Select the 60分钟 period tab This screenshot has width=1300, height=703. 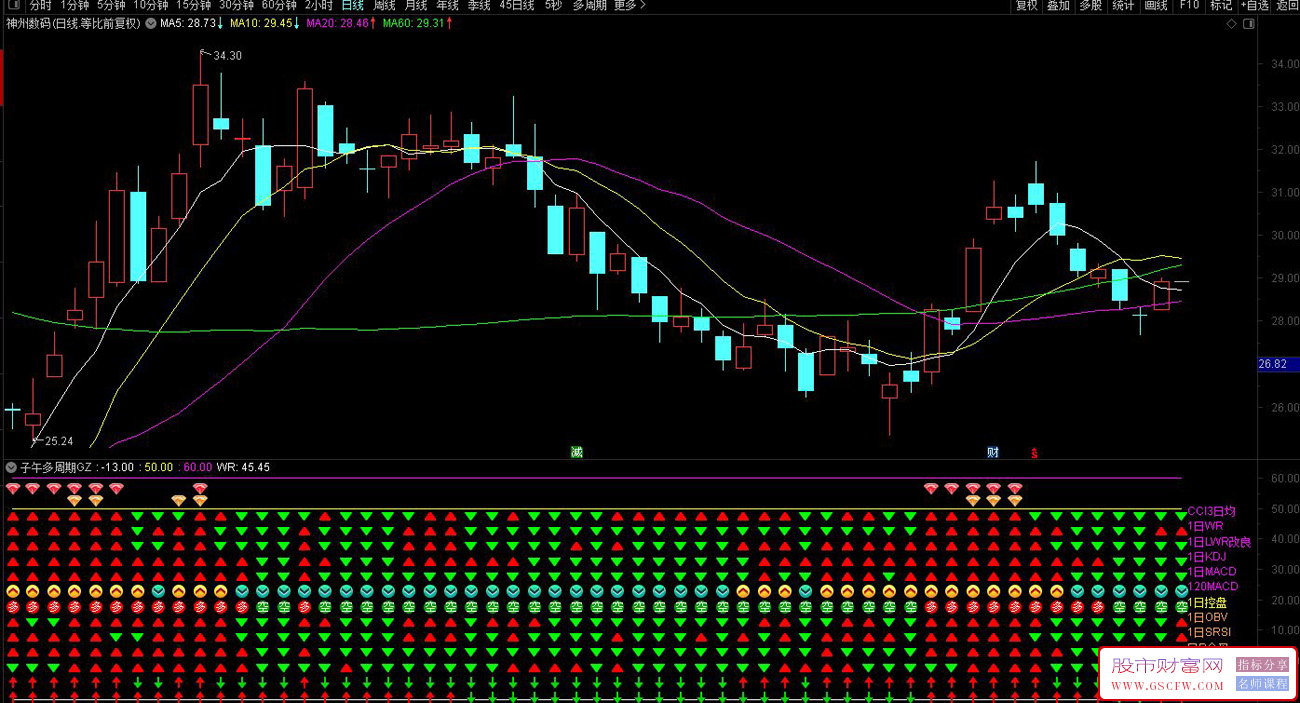(x=279, y=5)
